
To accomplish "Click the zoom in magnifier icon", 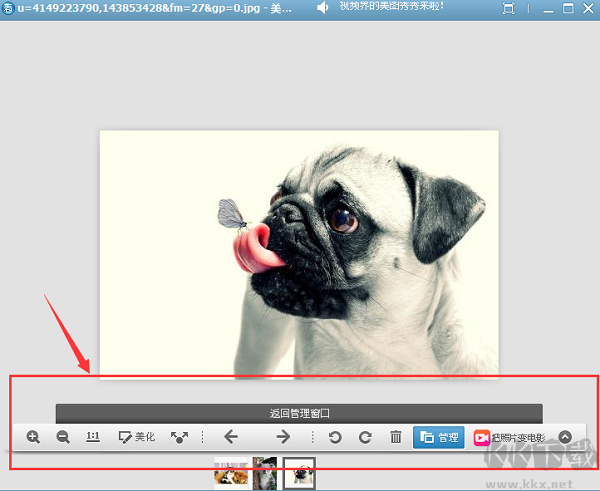I will pos(33,437).
